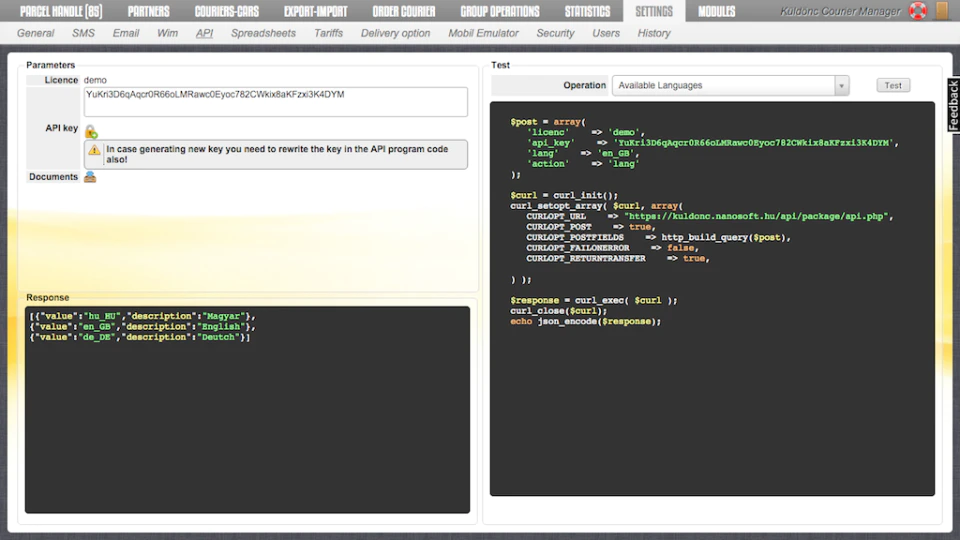This screenshot has height=540, width=960.
Task: Switch to the SMS settings tab
Action: coord(83,33)
